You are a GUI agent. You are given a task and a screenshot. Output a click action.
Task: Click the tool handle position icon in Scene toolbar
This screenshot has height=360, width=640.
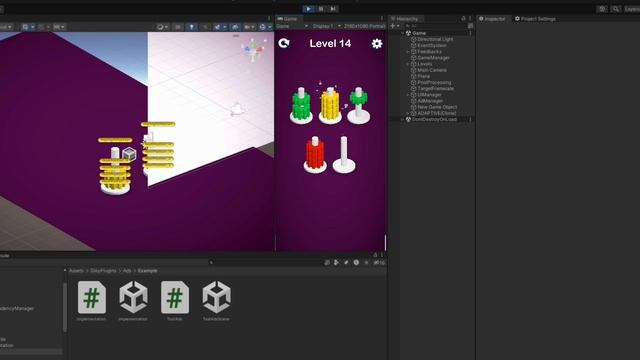tap(25, 27)
